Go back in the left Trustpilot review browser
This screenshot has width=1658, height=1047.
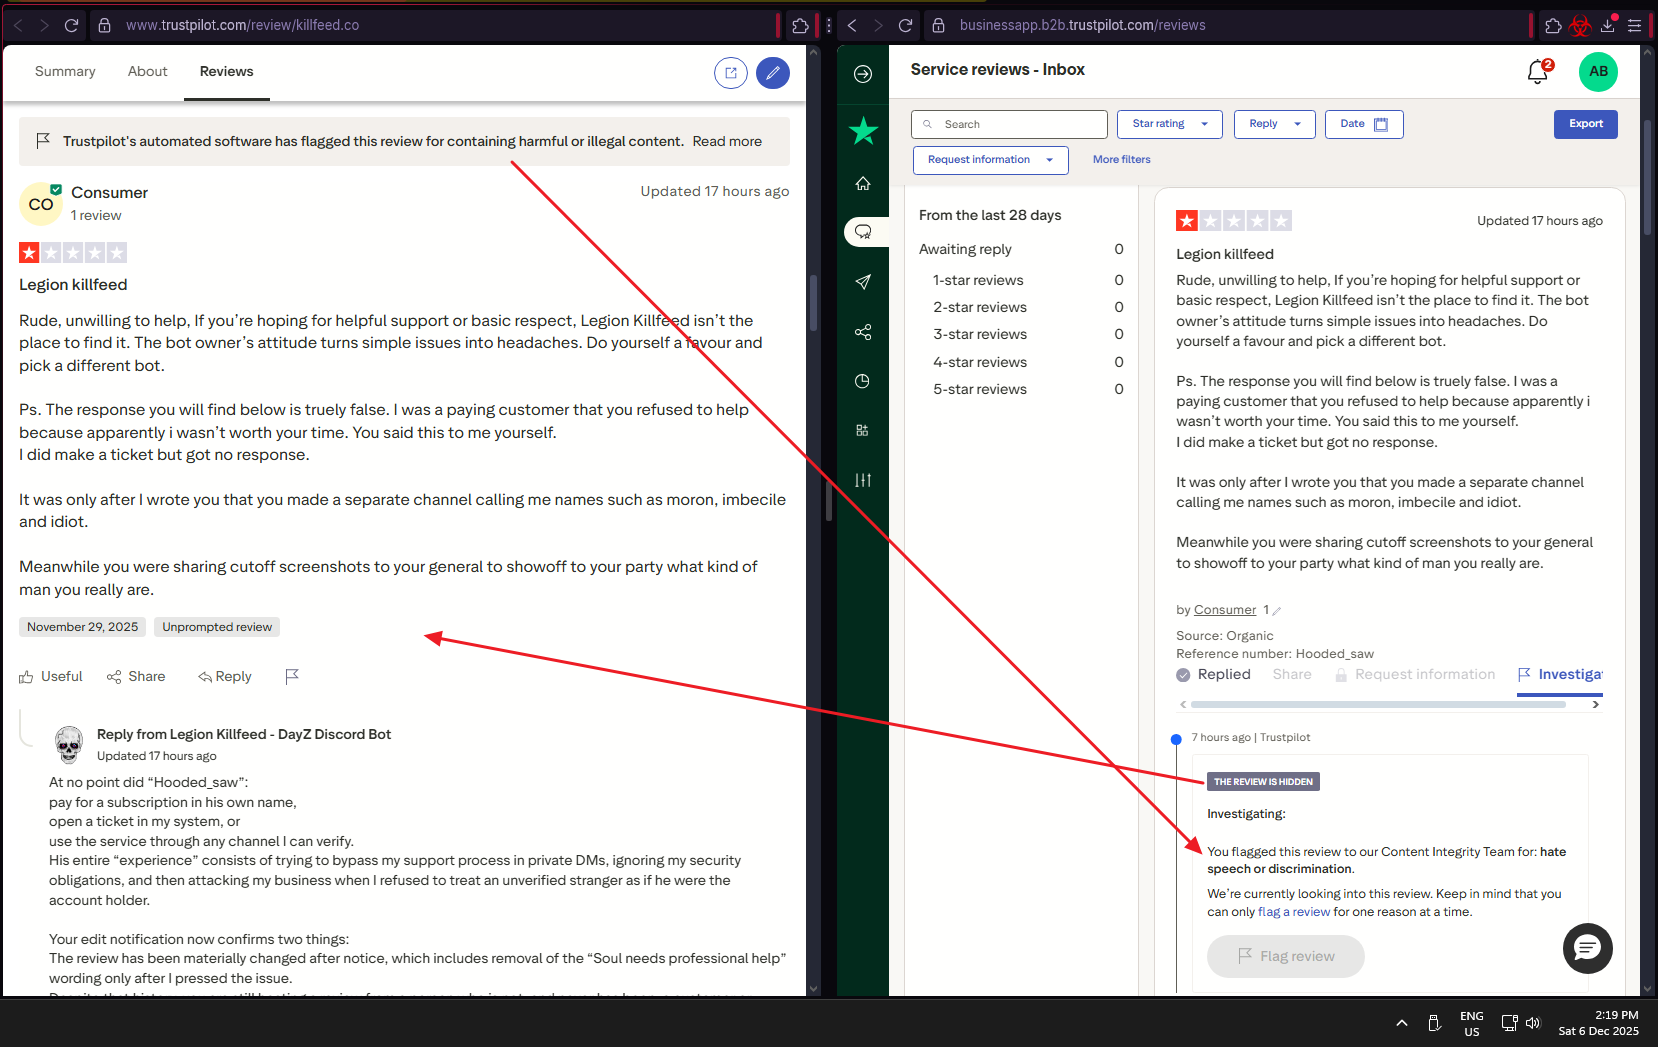click(x=18, y=25)
